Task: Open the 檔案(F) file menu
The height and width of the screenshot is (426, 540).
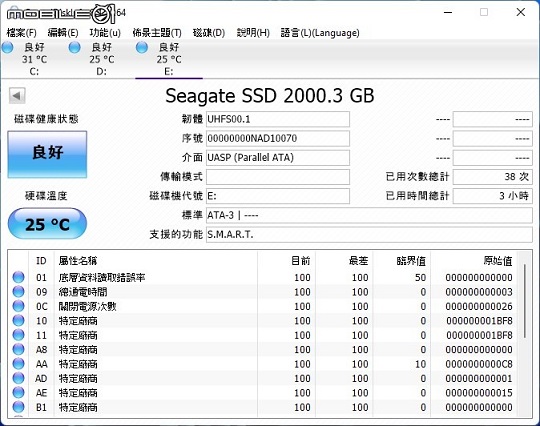Action: tap(21, 33)
